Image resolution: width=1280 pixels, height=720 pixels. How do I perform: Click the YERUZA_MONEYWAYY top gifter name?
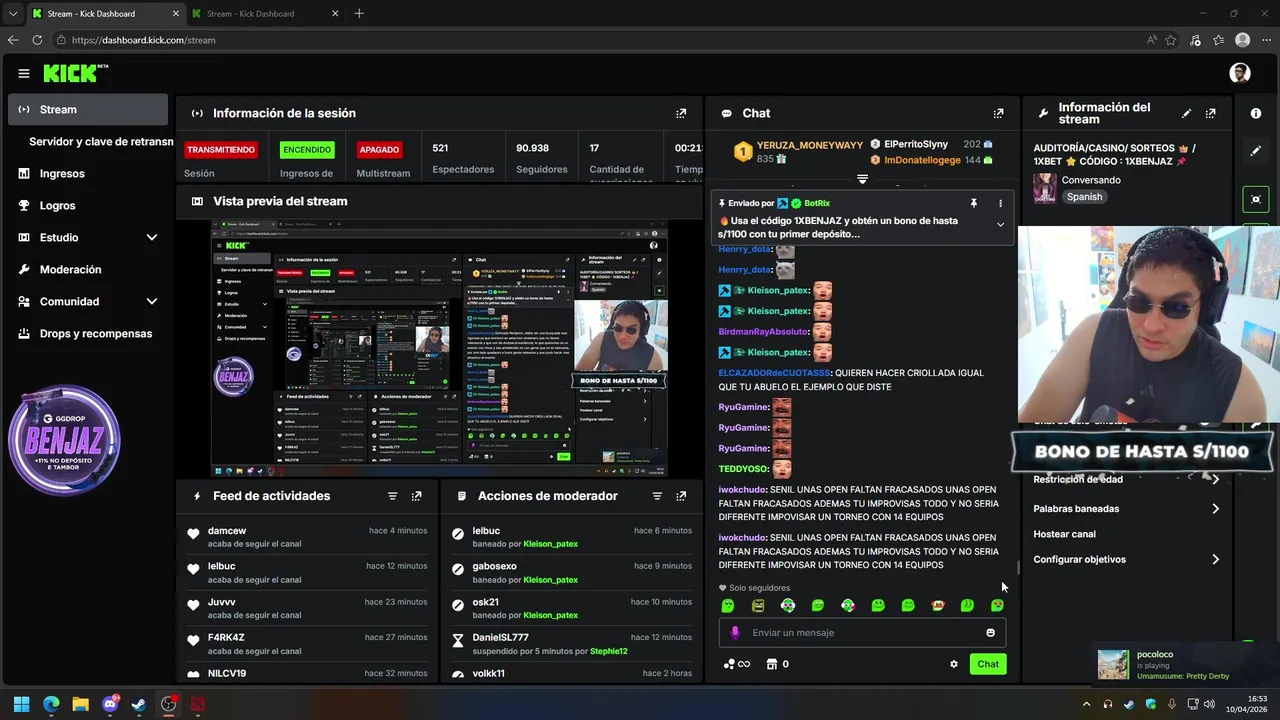pyautogui.click(x=810, y=145)
